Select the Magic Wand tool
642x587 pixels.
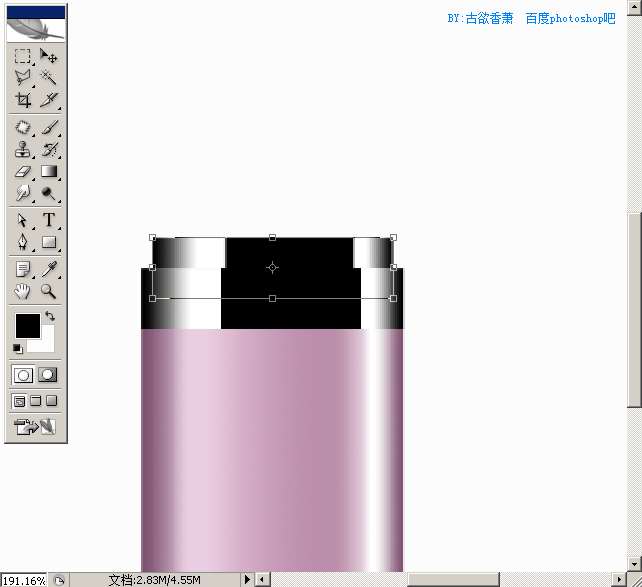point(48,78)
